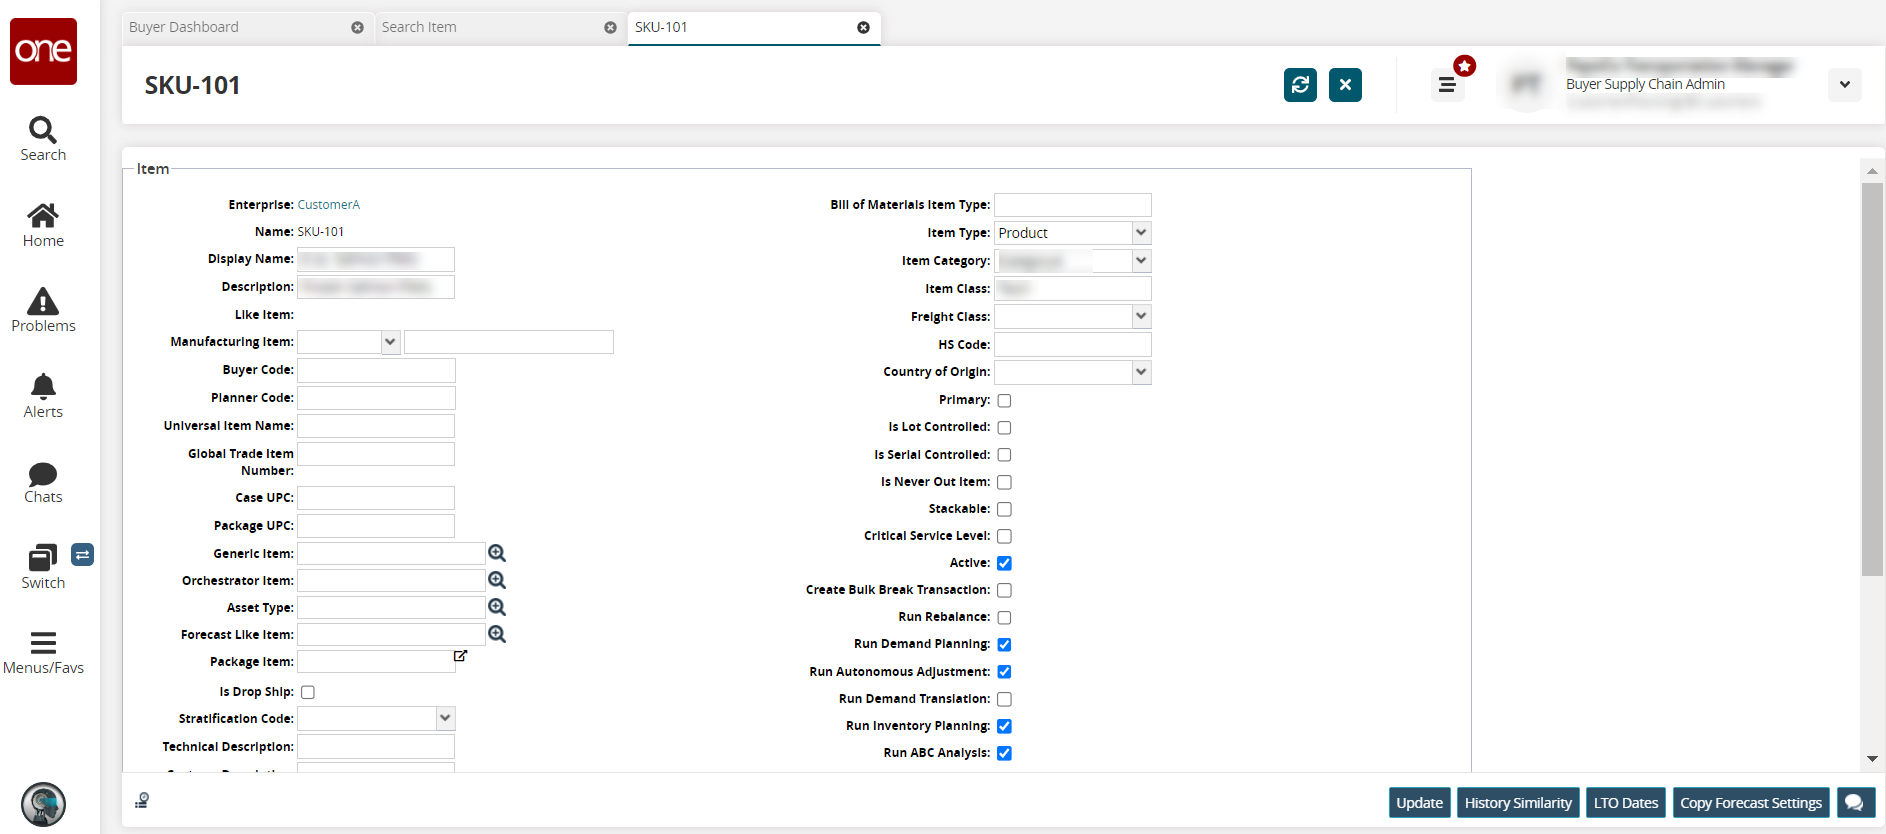Open the Switch windows icon

pos(43,567)
